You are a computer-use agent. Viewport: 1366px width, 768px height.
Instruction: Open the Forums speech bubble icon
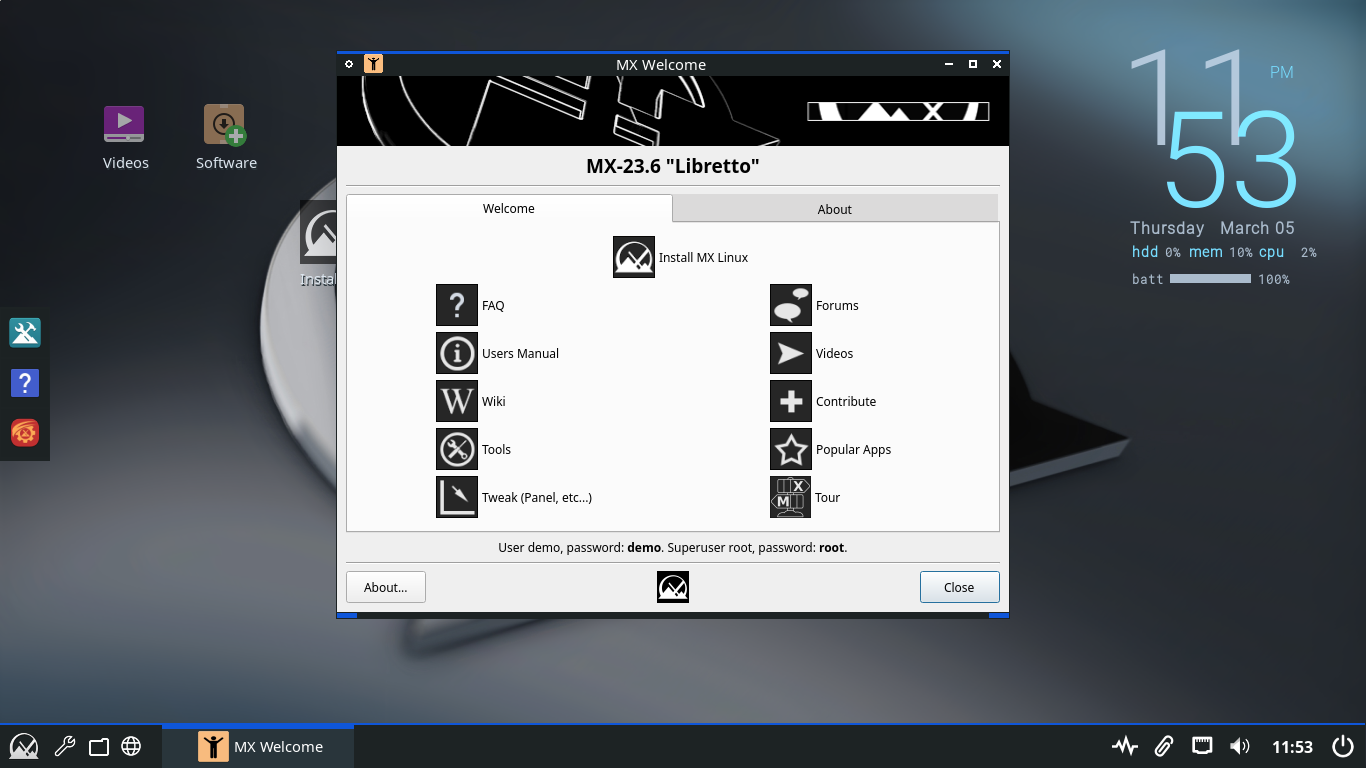click(x=790, y=305)
